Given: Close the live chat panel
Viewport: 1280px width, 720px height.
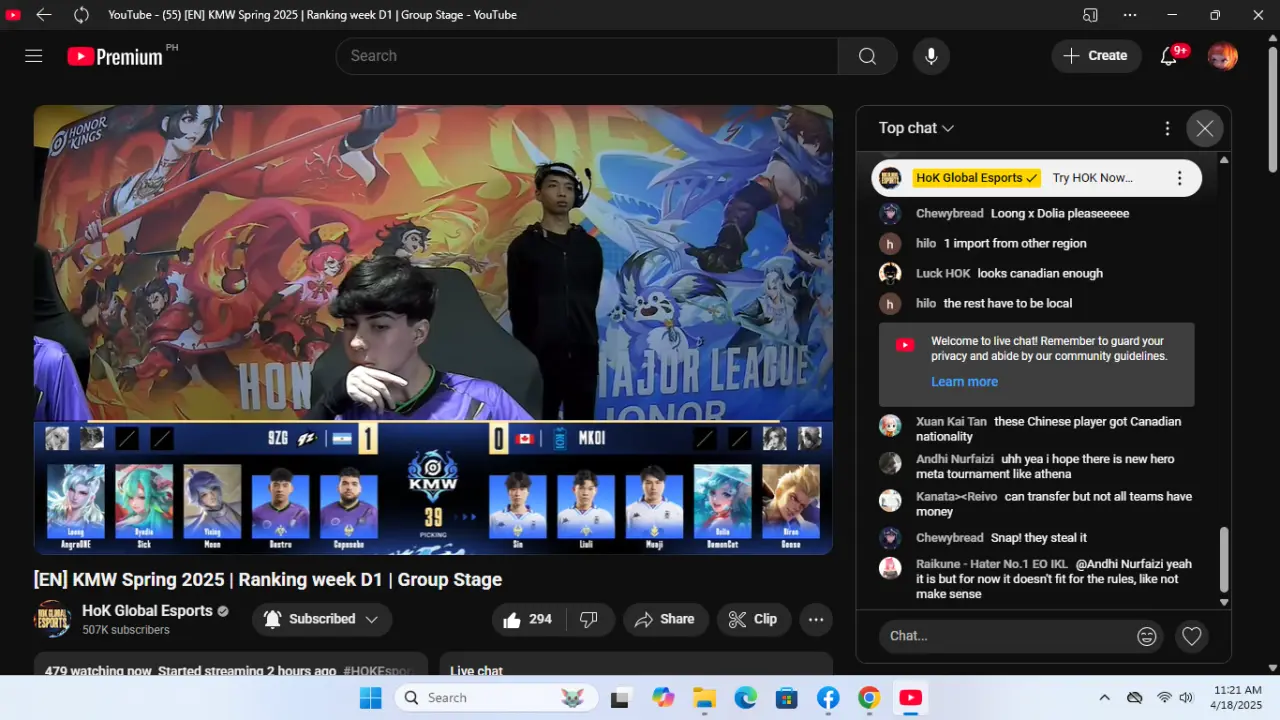Looking at the screenshot, I should click(1205, 128).
